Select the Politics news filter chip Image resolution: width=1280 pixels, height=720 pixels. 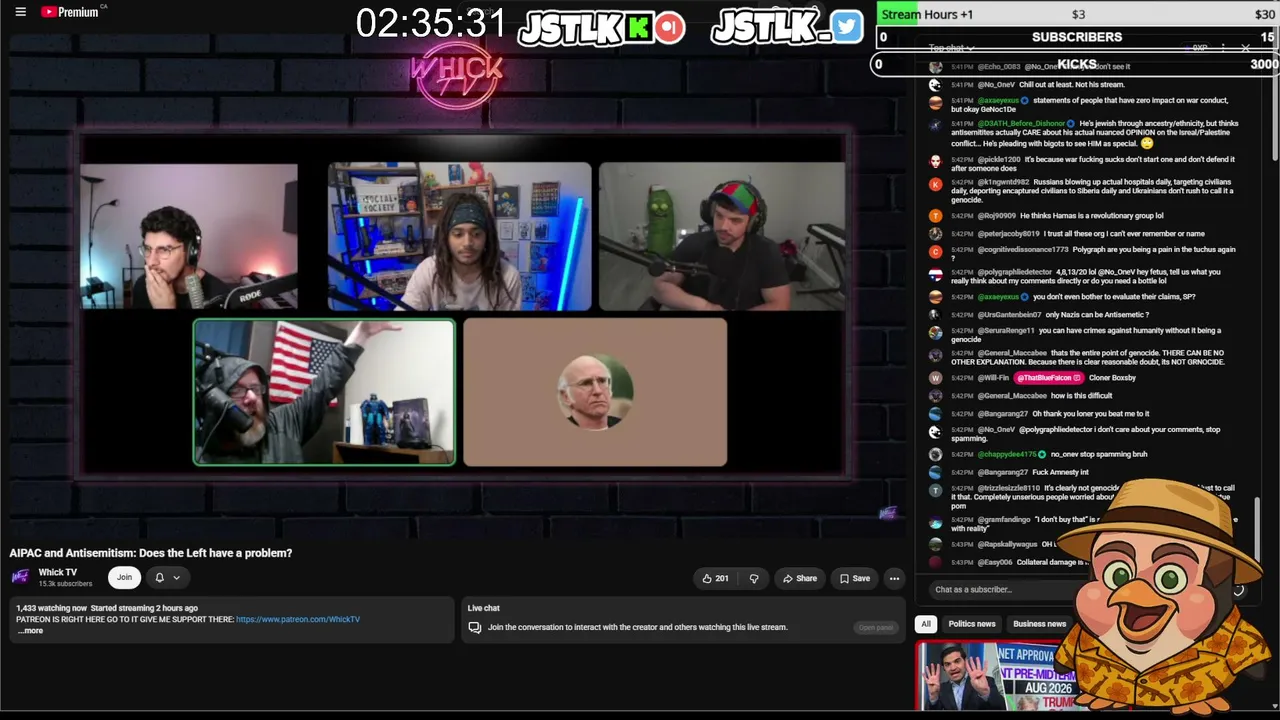[x=972, y=624]
